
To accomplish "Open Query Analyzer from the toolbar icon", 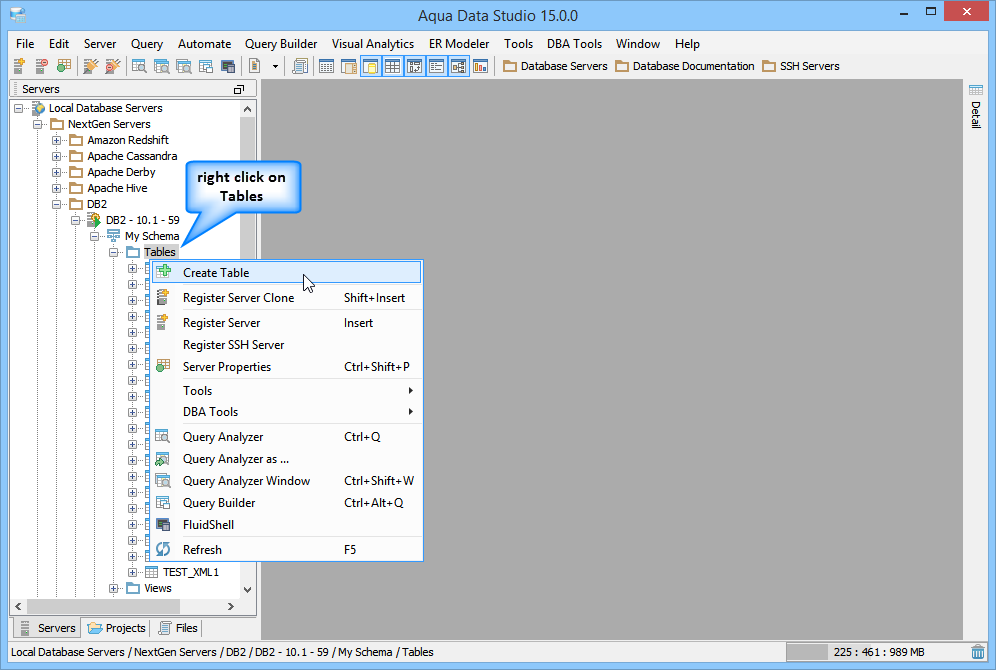I will (x=139, y=65).
